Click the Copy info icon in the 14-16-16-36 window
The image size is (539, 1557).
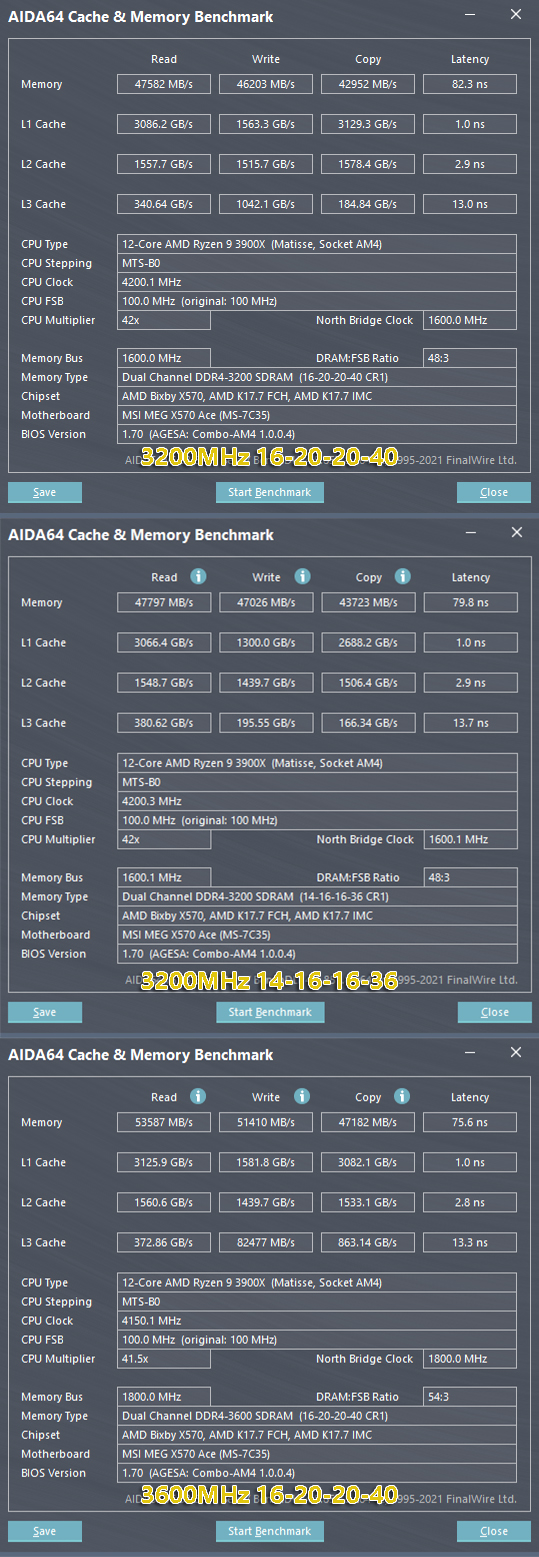pos(402,577)
